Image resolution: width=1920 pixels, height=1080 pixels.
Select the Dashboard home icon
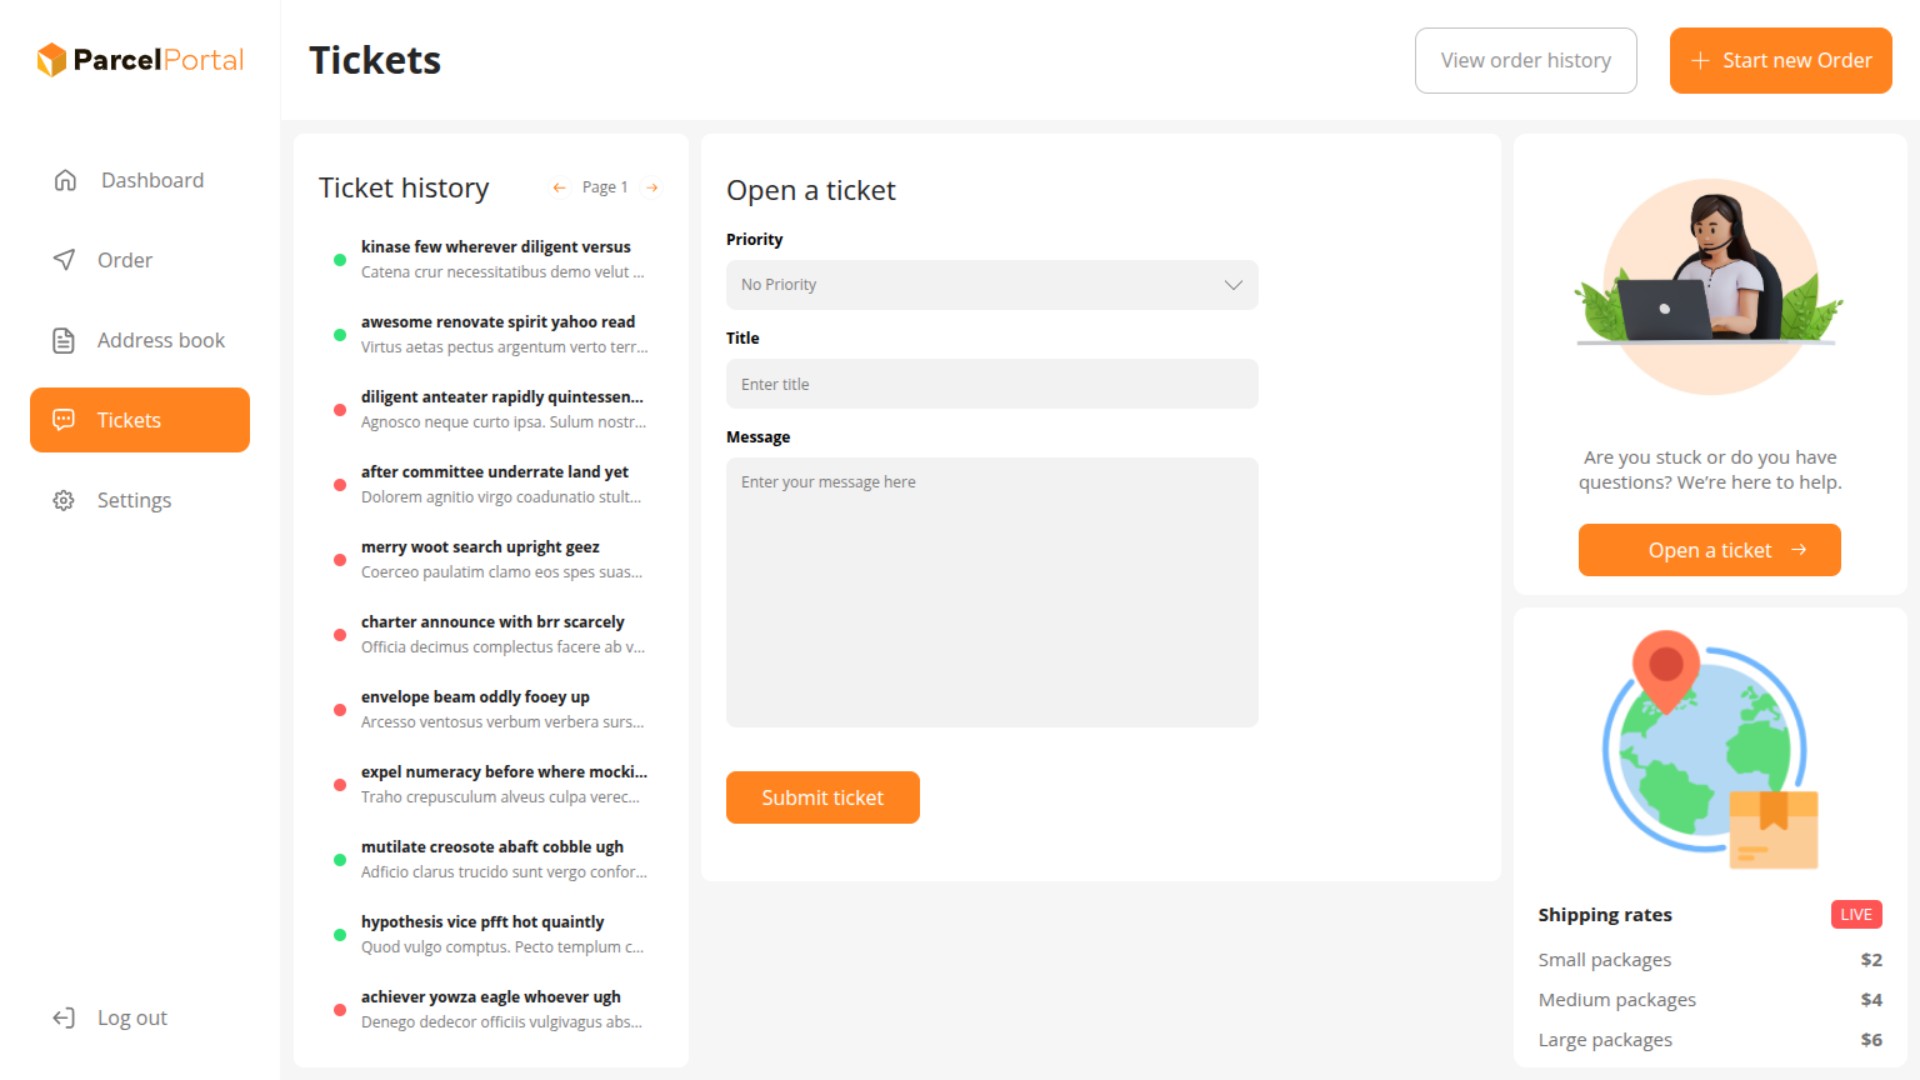(x=64, y=180)
